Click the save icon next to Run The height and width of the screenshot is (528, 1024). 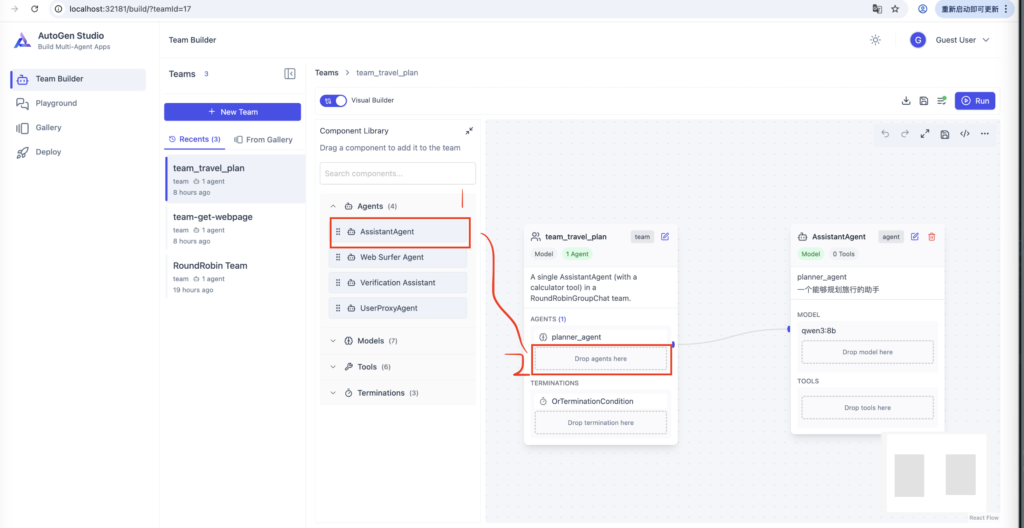click(923, 101)
